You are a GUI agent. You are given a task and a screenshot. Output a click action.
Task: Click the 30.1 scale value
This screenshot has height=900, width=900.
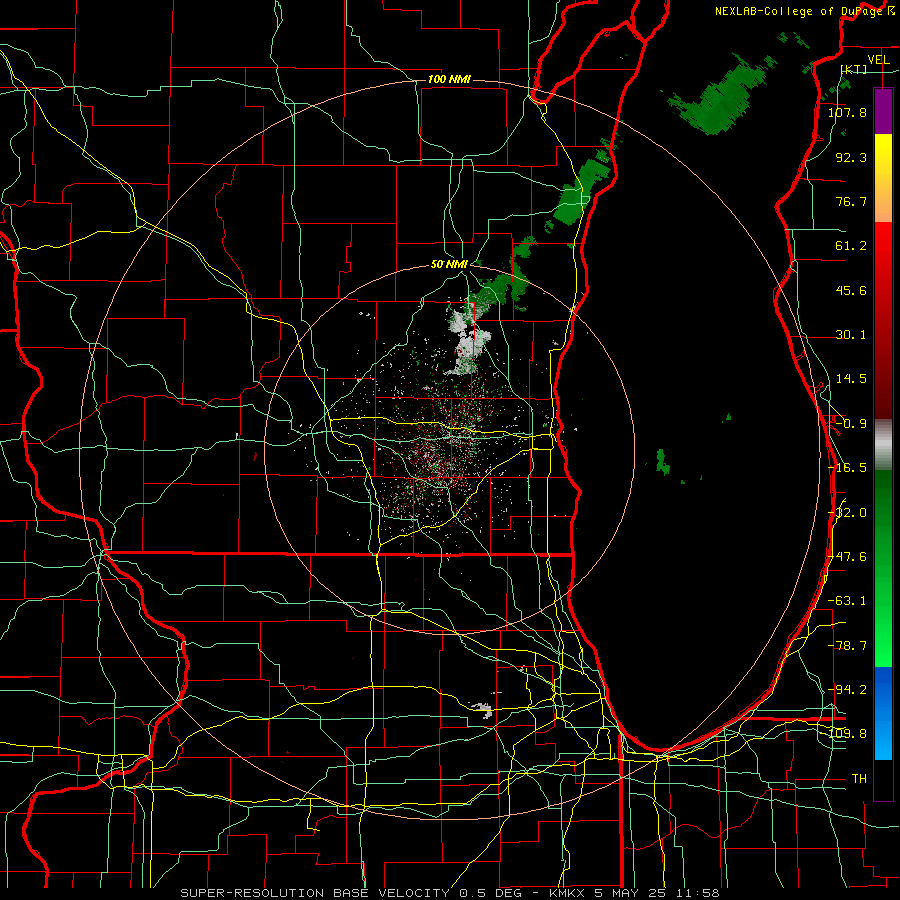[851, 335]
